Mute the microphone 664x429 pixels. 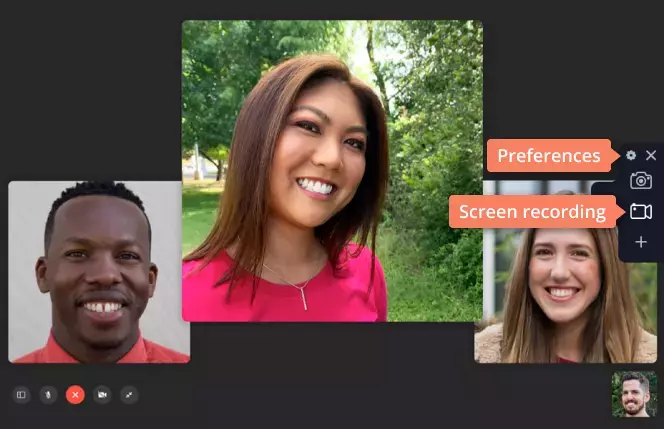pos(48,395)
